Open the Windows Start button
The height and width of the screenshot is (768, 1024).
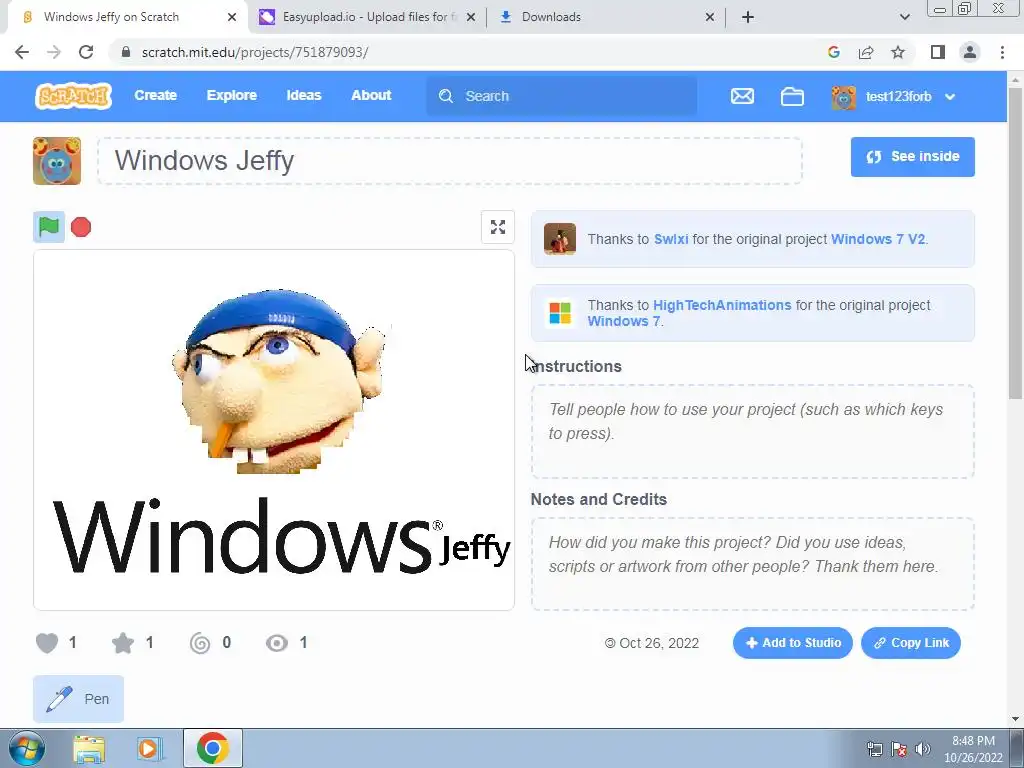tap(26, 748)
